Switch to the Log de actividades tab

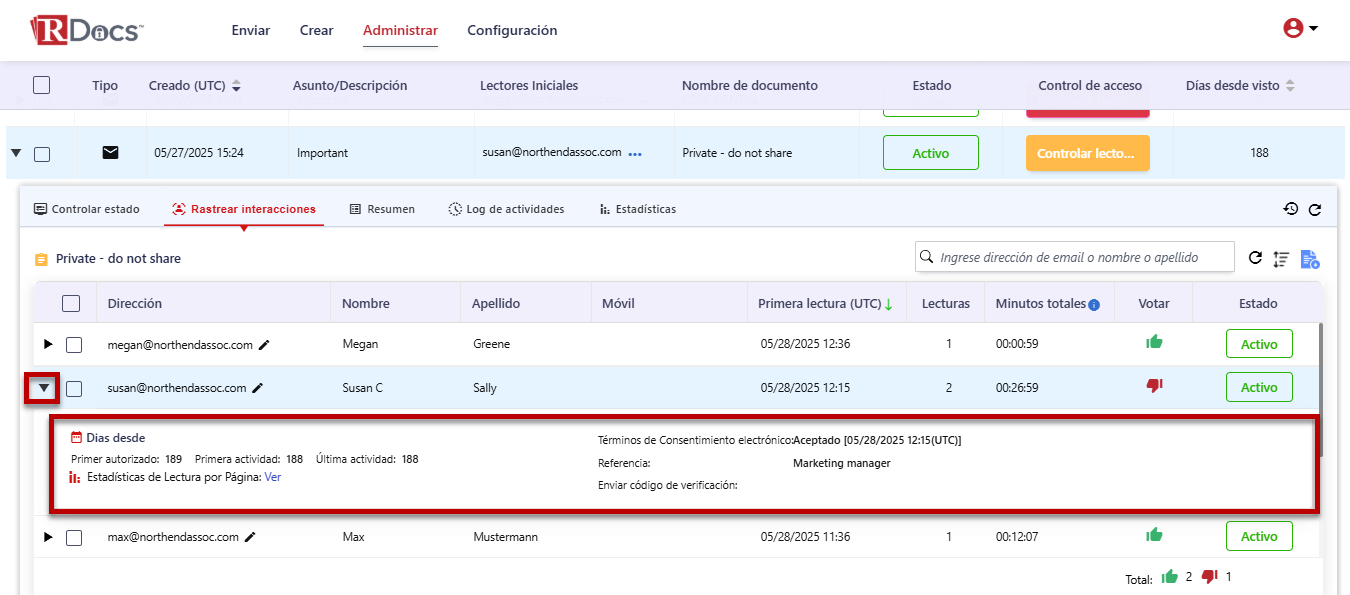[507, 209]
